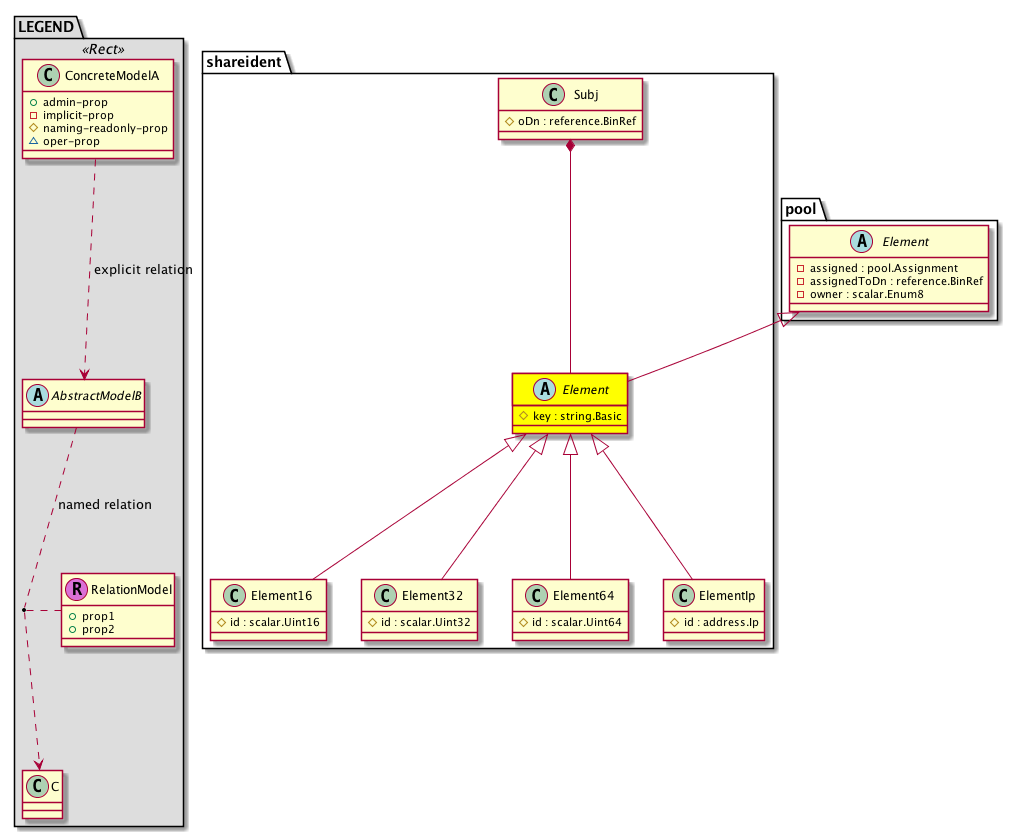Screen dimensions: 1018x837
Task: Click the composition diamond below Subj
Action: pos(570,149)
